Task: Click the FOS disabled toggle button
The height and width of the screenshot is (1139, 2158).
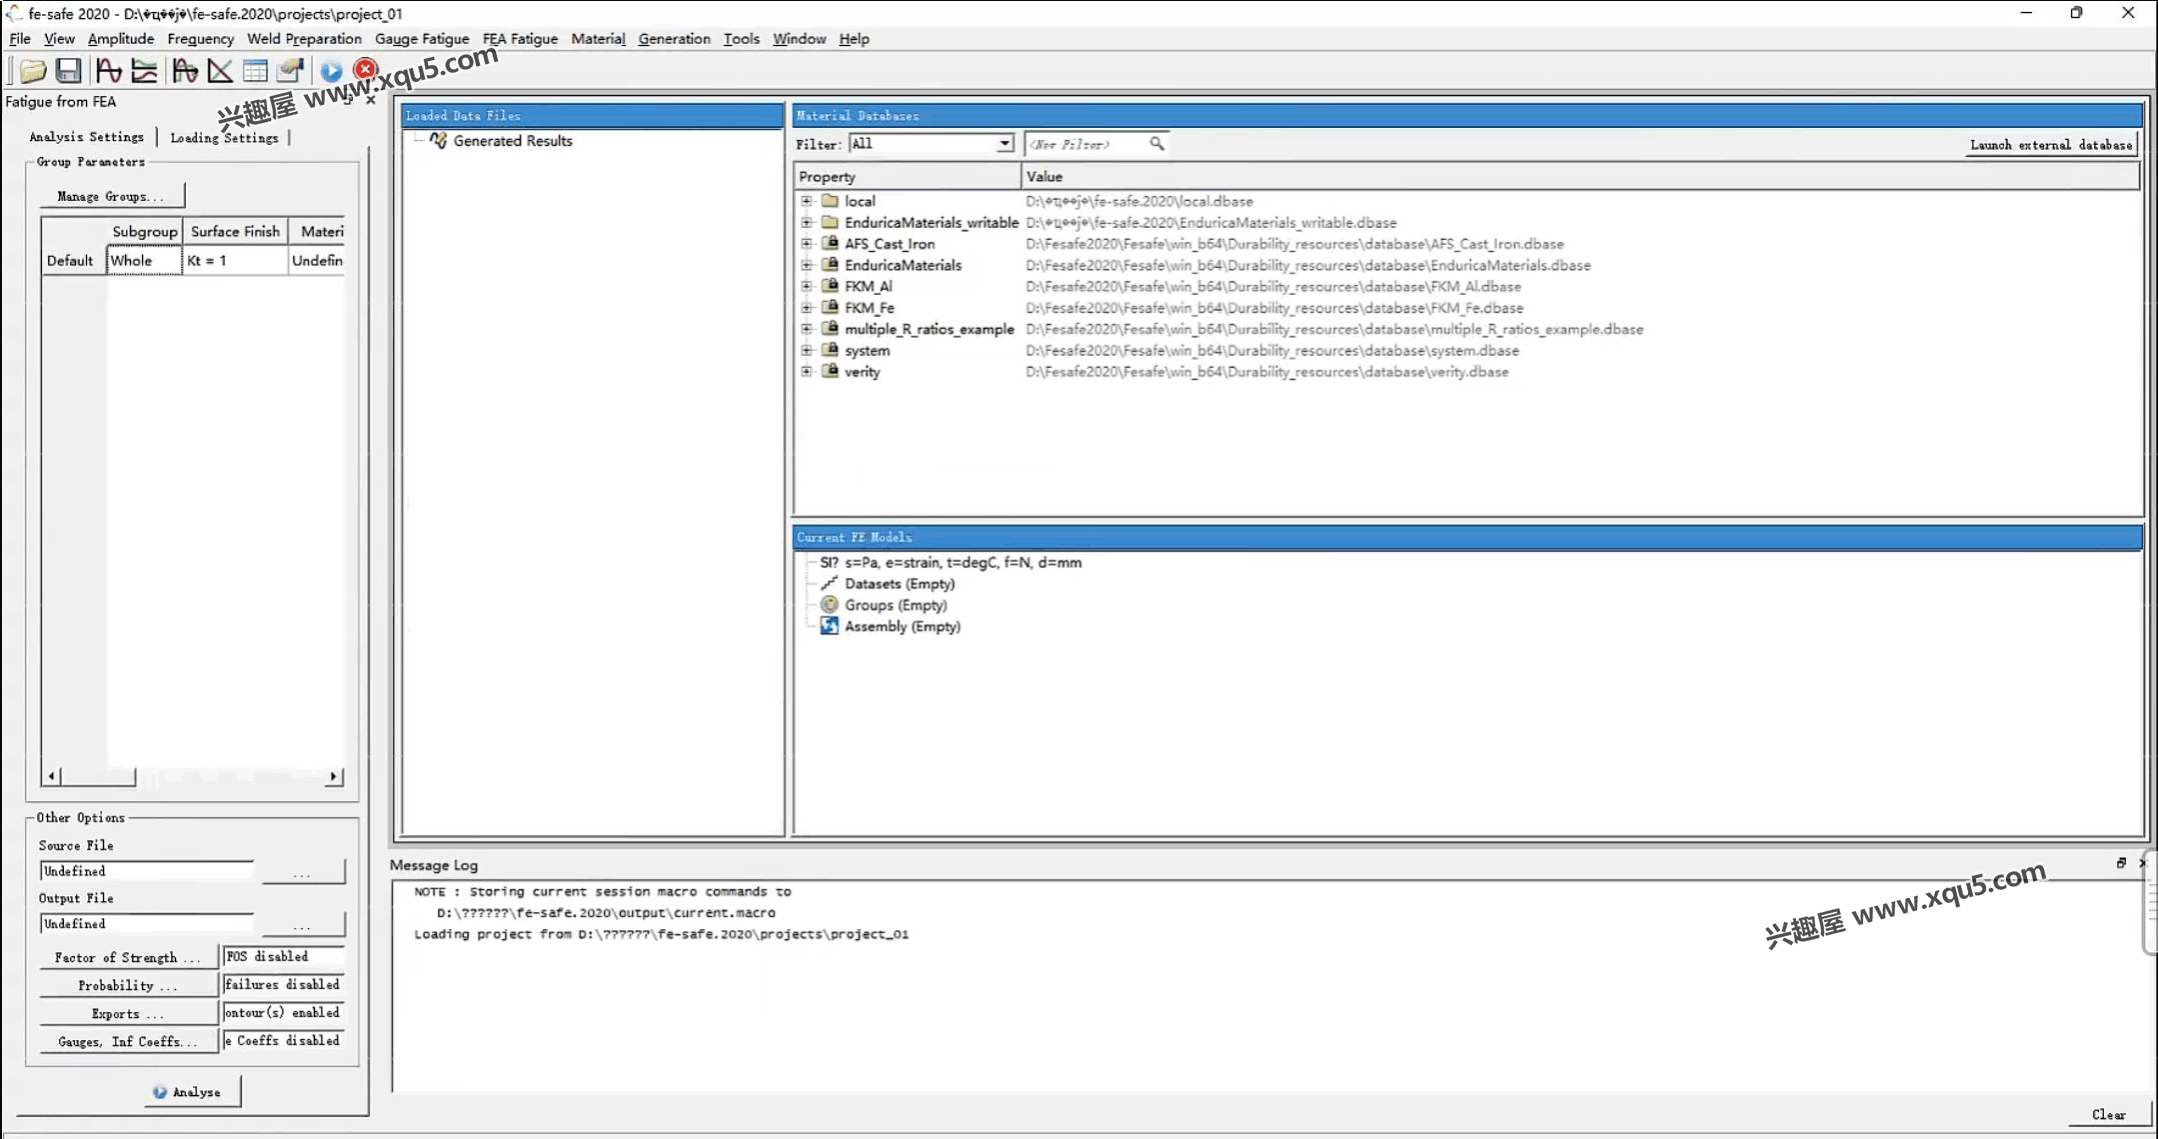Action: pyautogui.click(x=280, y=955)
